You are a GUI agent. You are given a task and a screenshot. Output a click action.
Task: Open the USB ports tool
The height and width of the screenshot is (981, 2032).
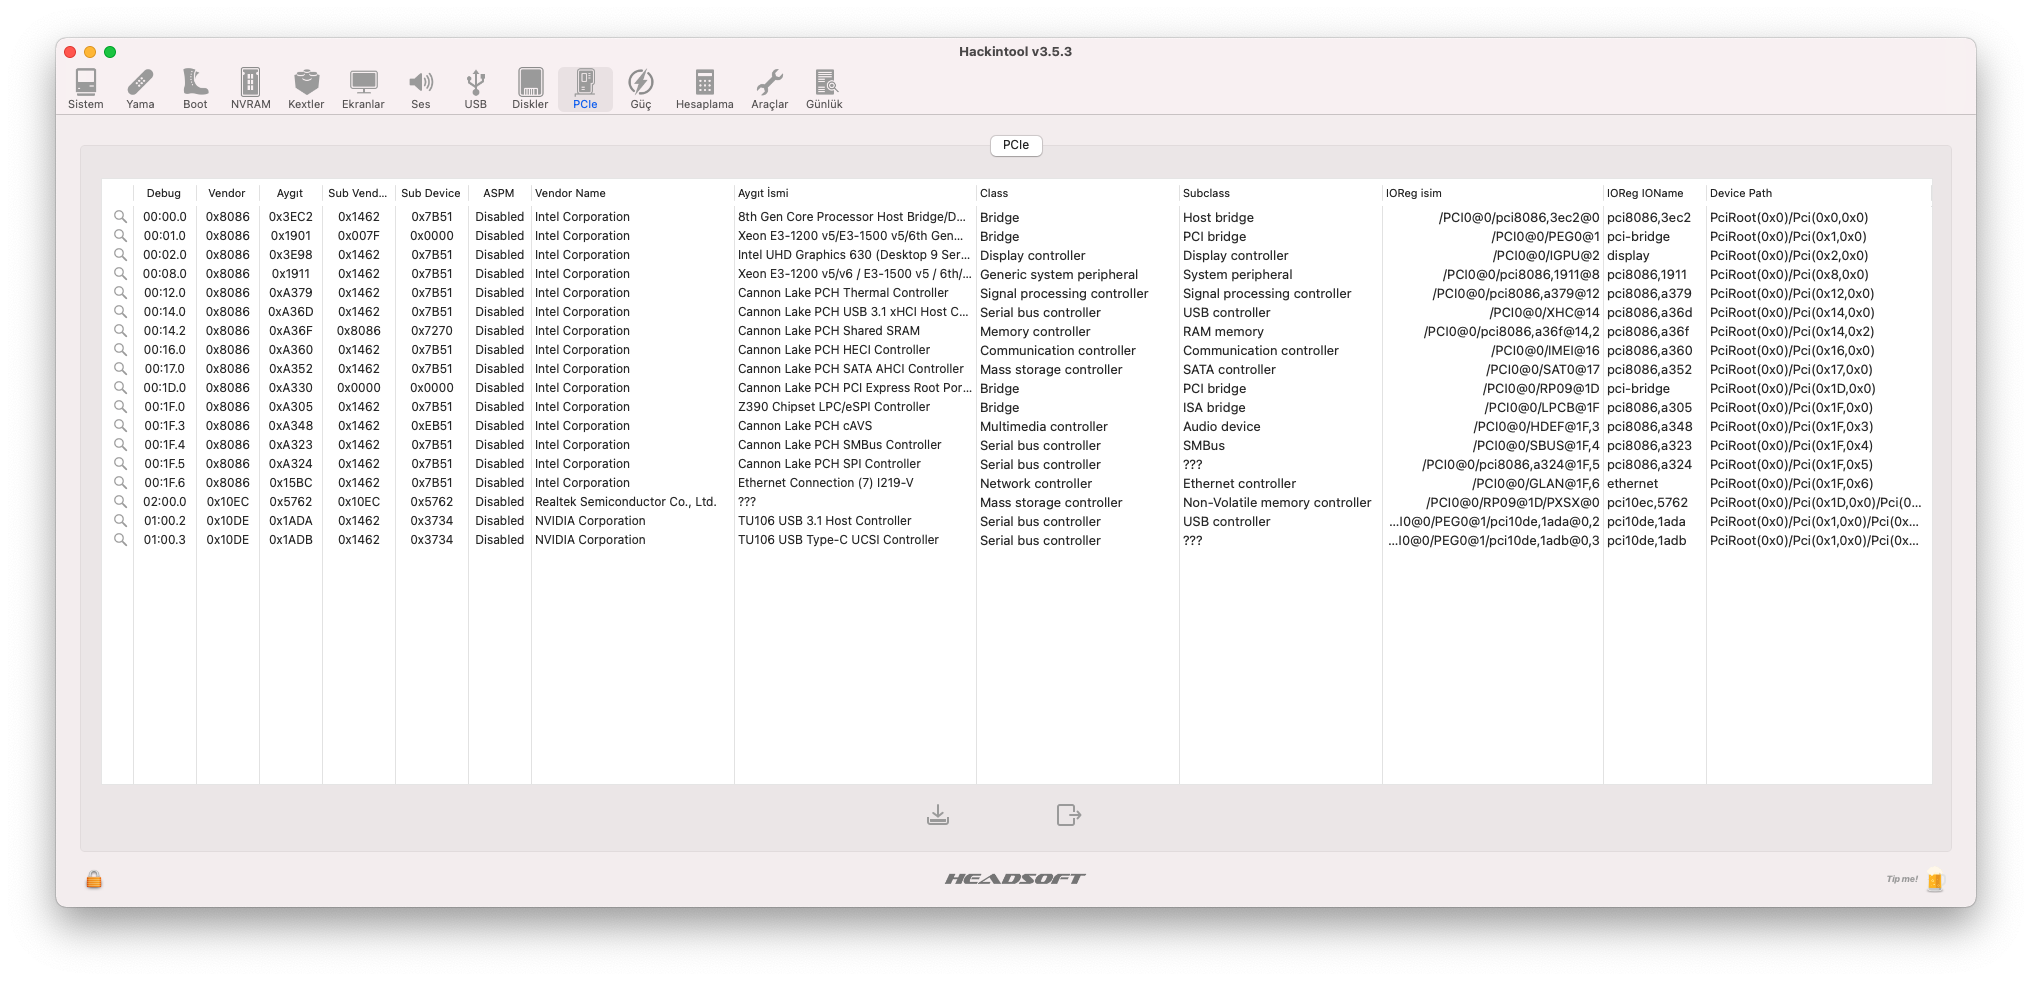tap(476, 88)
